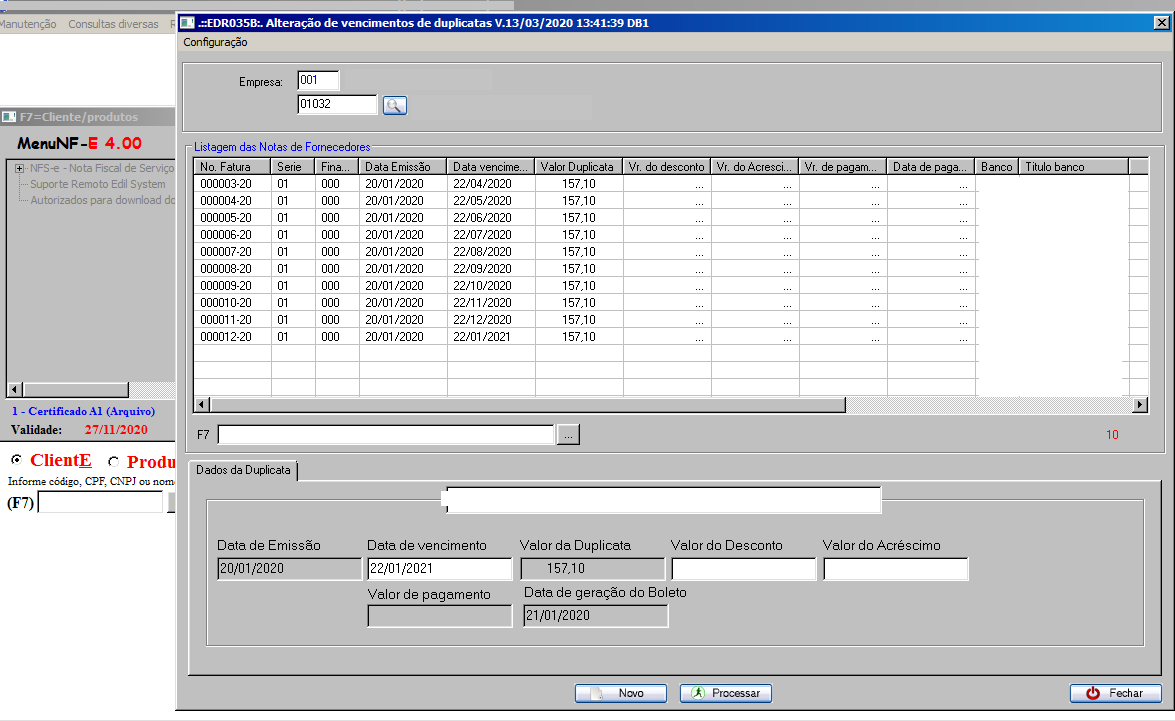
Task: Click the Processar button
Action: (726, 693)
